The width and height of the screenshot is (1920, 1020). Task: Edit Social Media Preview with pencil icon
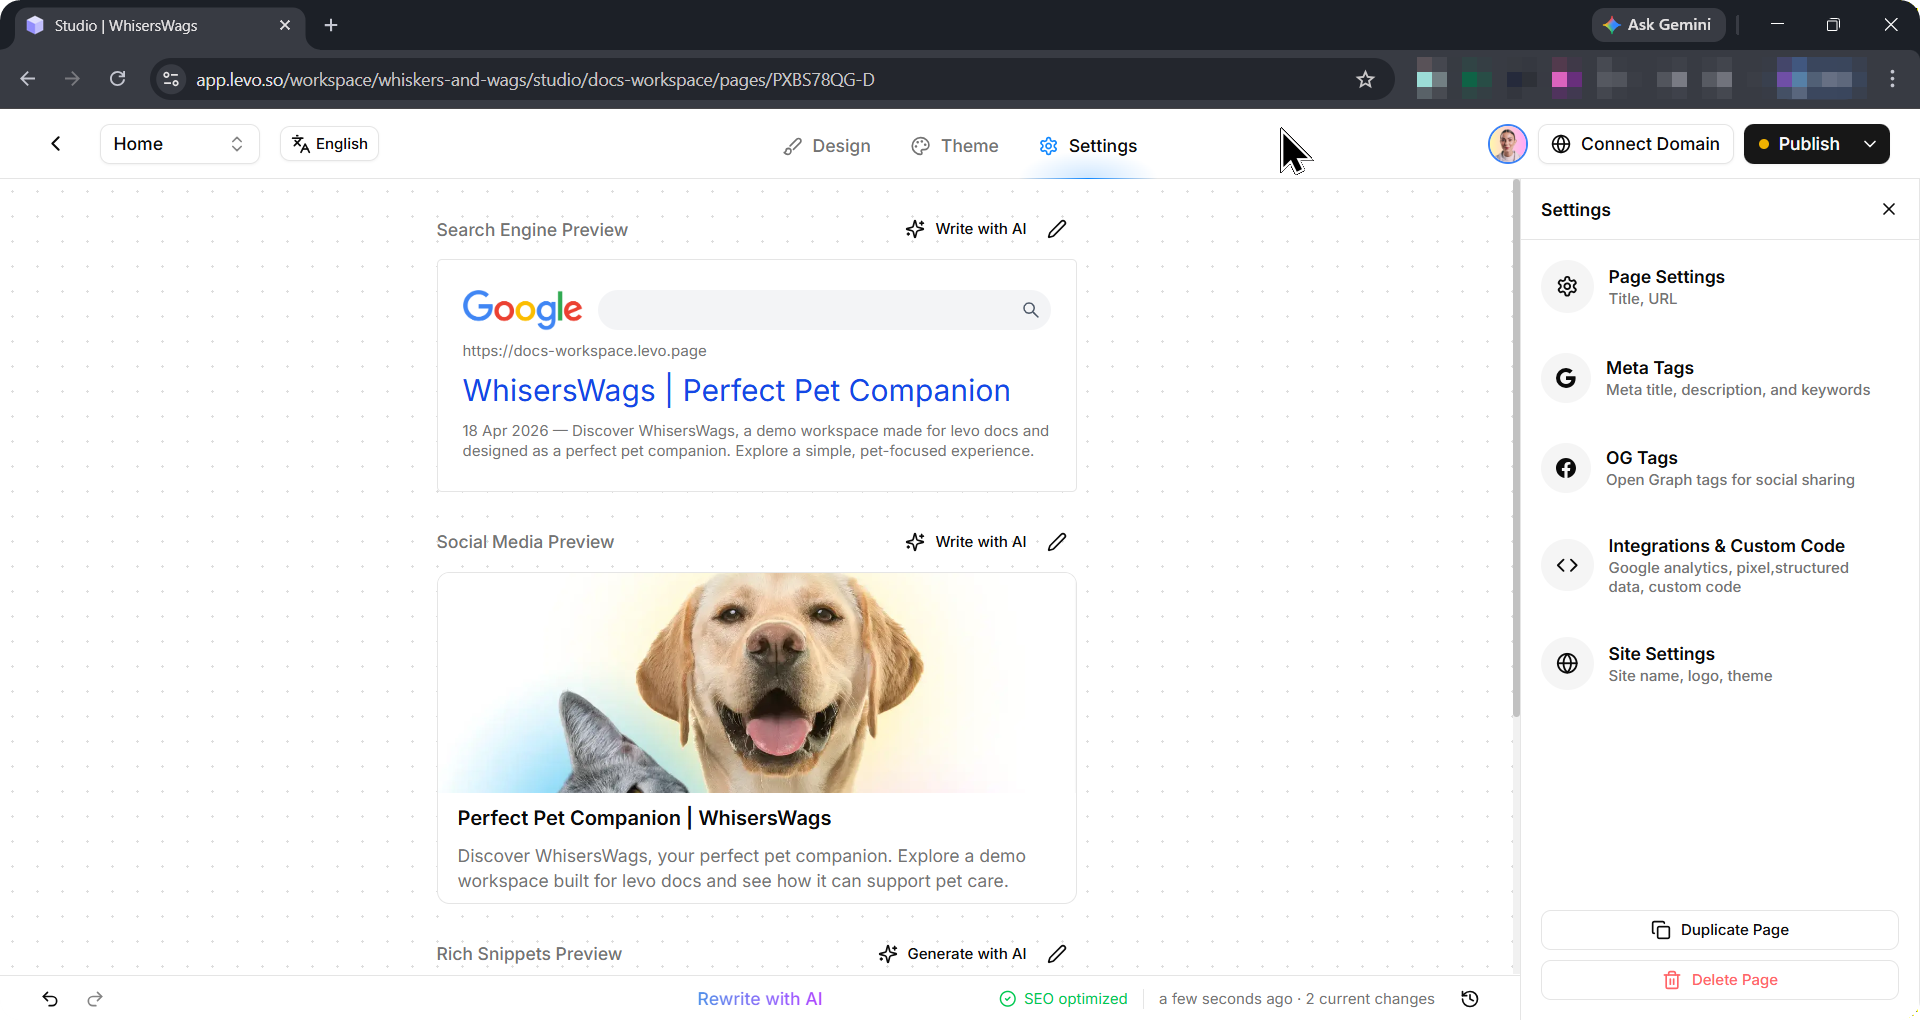click(x=1057, y=542)
